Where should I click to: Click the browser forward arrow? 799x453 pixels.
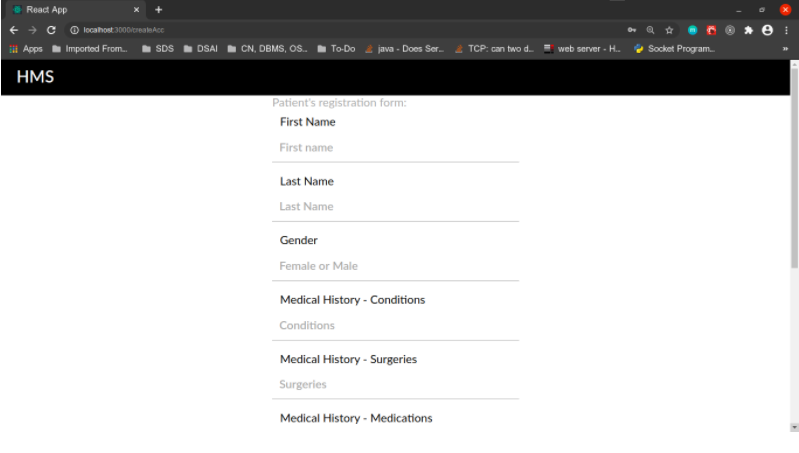33,30
